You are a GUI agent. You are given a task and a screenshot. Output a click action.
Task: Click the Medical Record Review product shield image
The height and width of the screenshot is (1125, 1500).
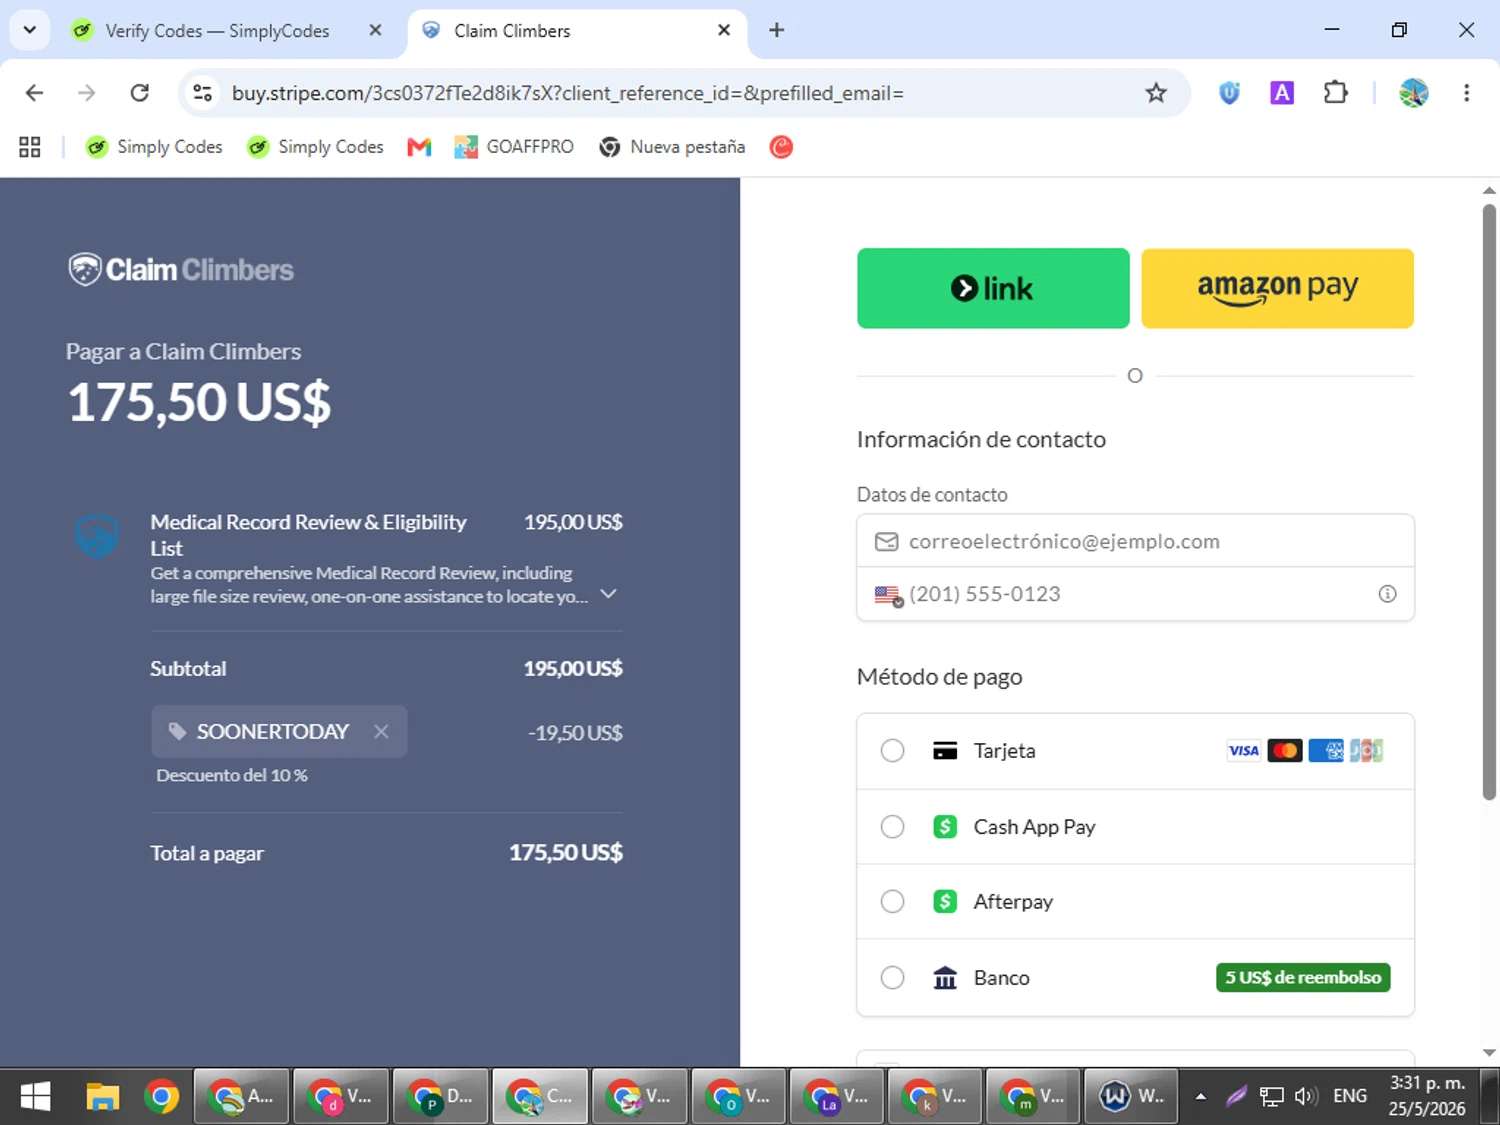pos(97,535)
